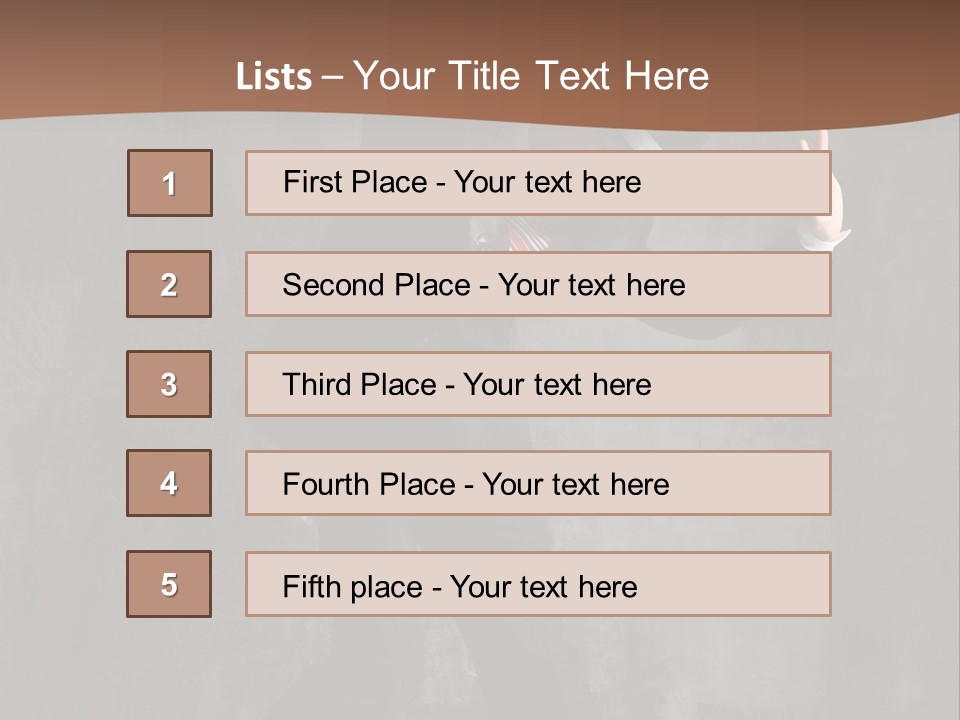The height and width of the screenshot is (720, 960).
Task: Click the words Your Title Text Here
Action: click(531, 76)
